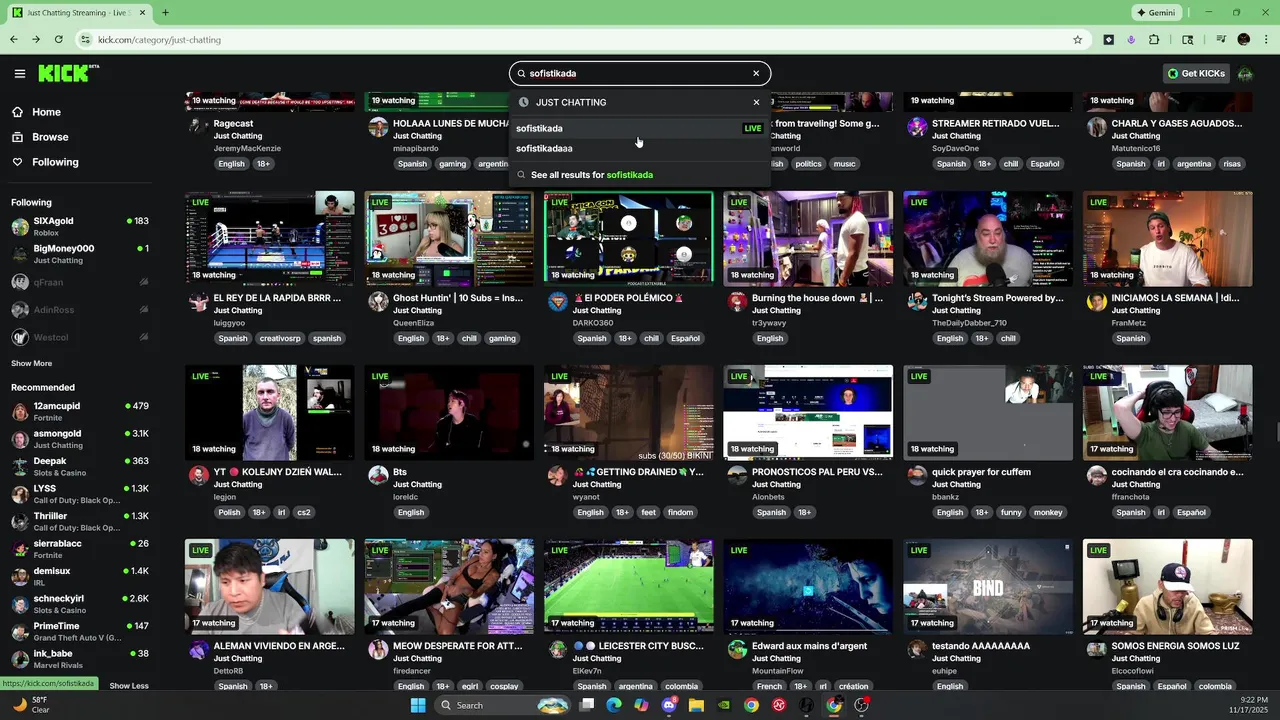1280x720 pixels.
Task: Open LEICESTER CITY stream thumbnail
Action: click(628, 586)
